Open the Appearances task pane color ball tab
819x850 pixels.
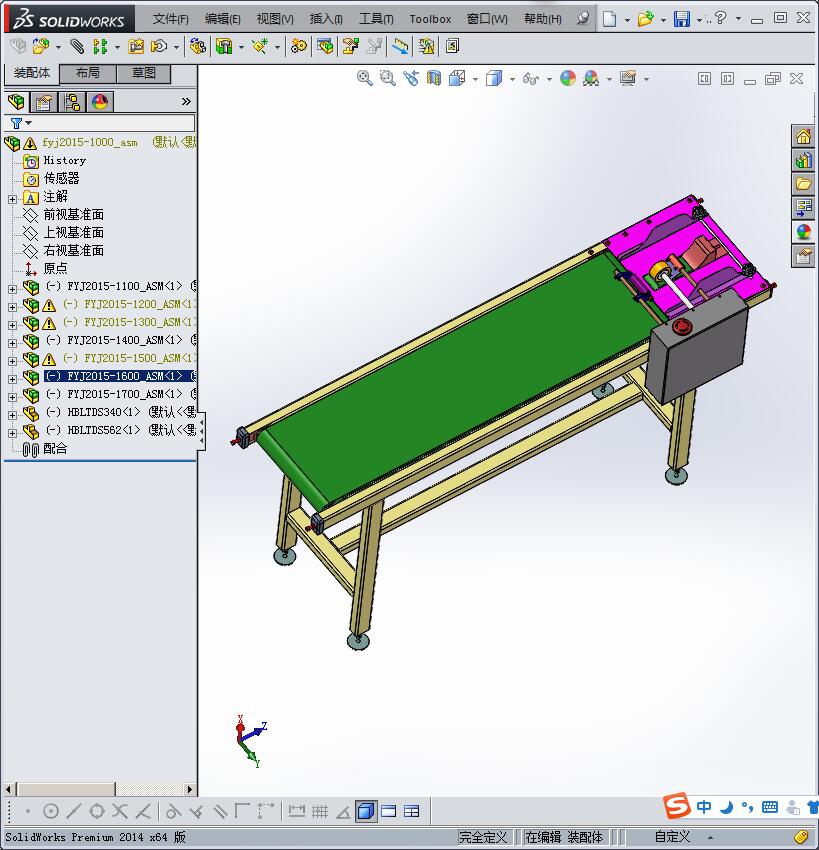point(803,232)
